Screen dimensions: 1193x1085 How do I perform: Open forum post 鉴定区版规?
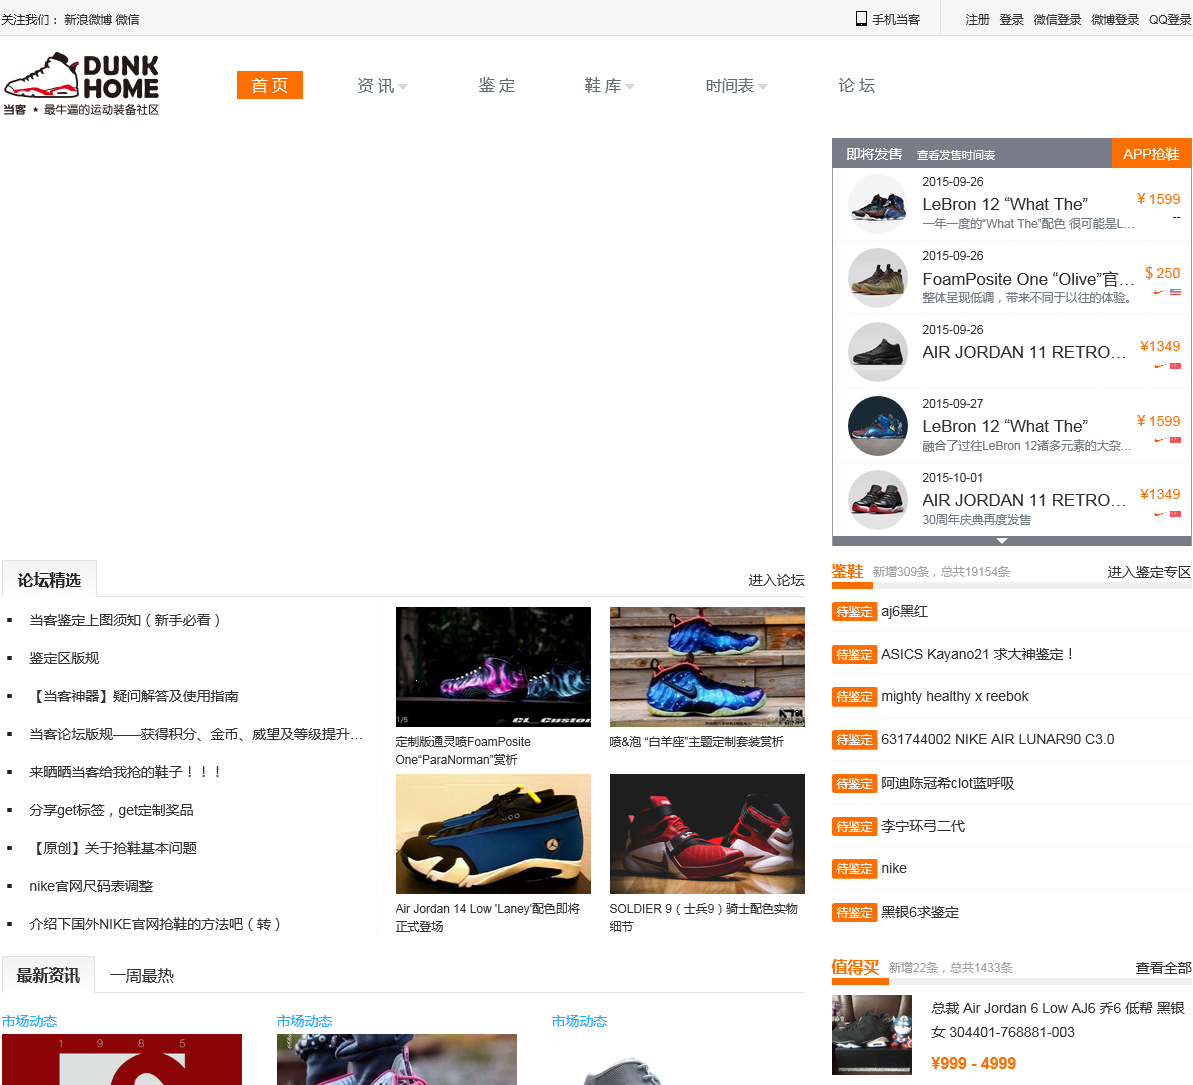click(64, 658)
